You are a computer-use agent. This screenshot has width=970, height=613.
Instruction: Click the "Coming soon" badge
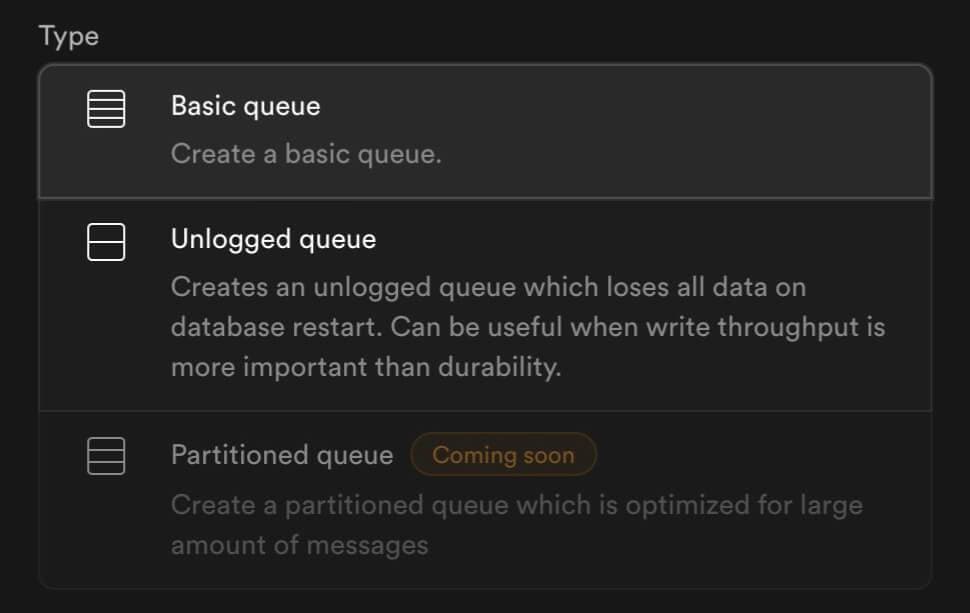[503, 456]
